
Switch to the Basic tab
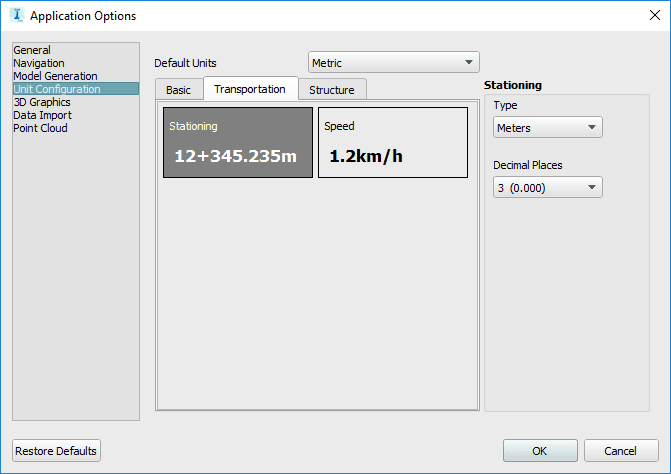(178, 90)
